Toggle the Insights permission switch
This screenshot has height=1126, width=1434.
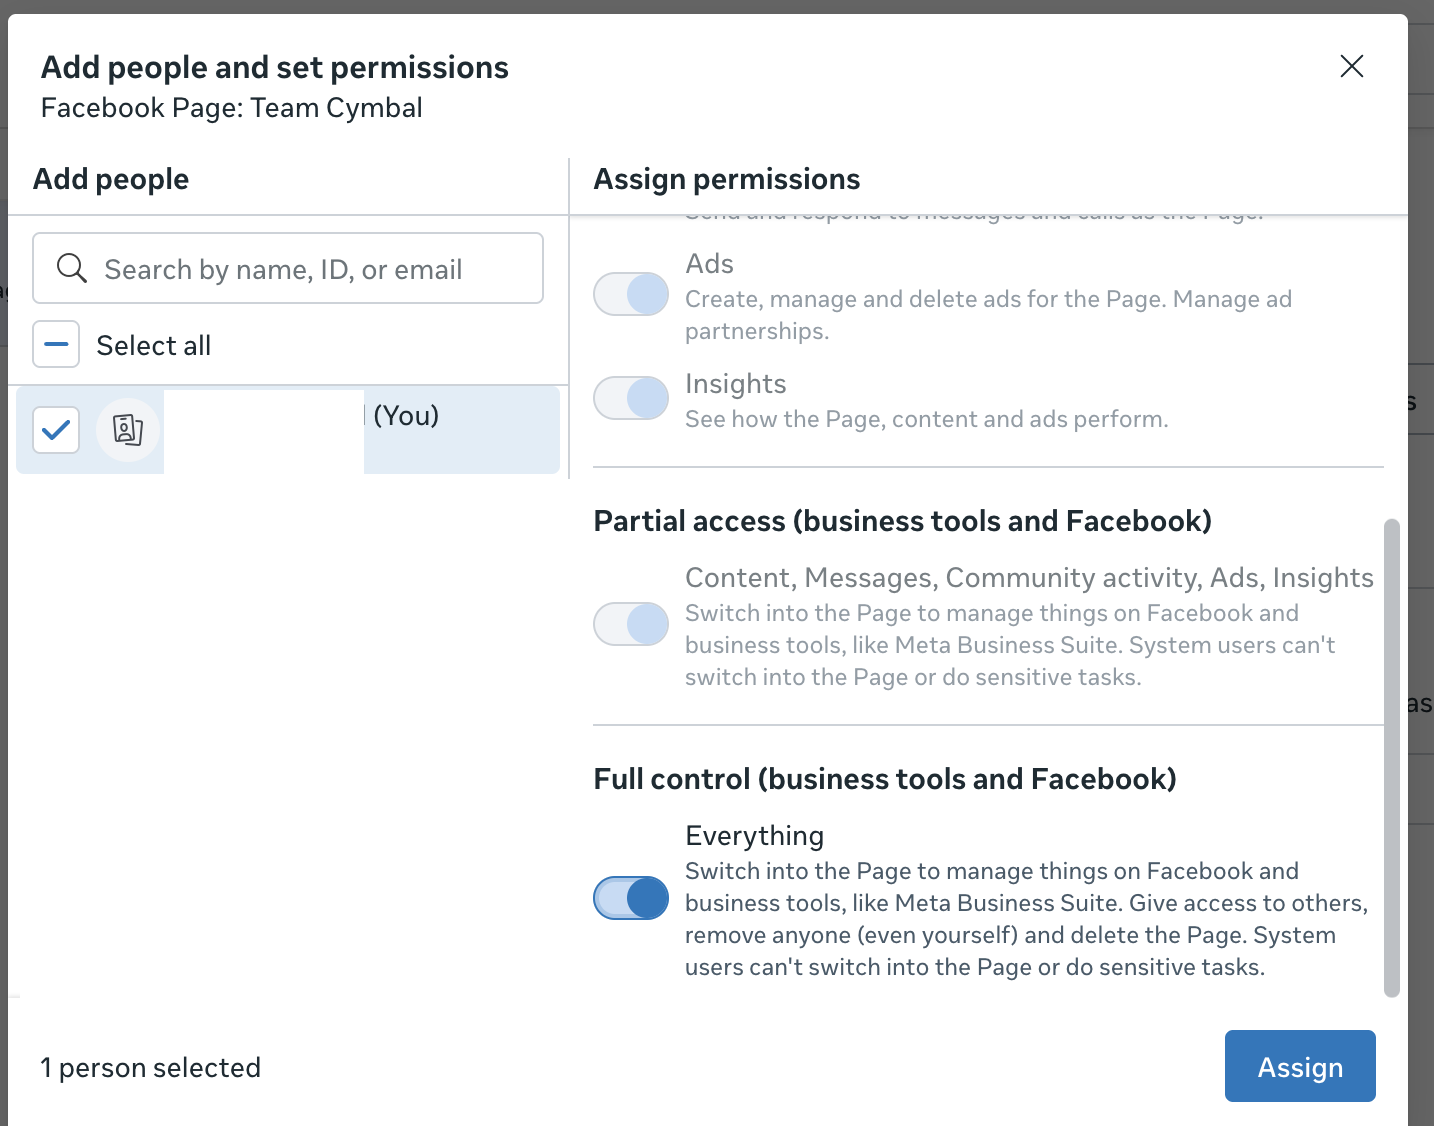click(x=631, y=398)
